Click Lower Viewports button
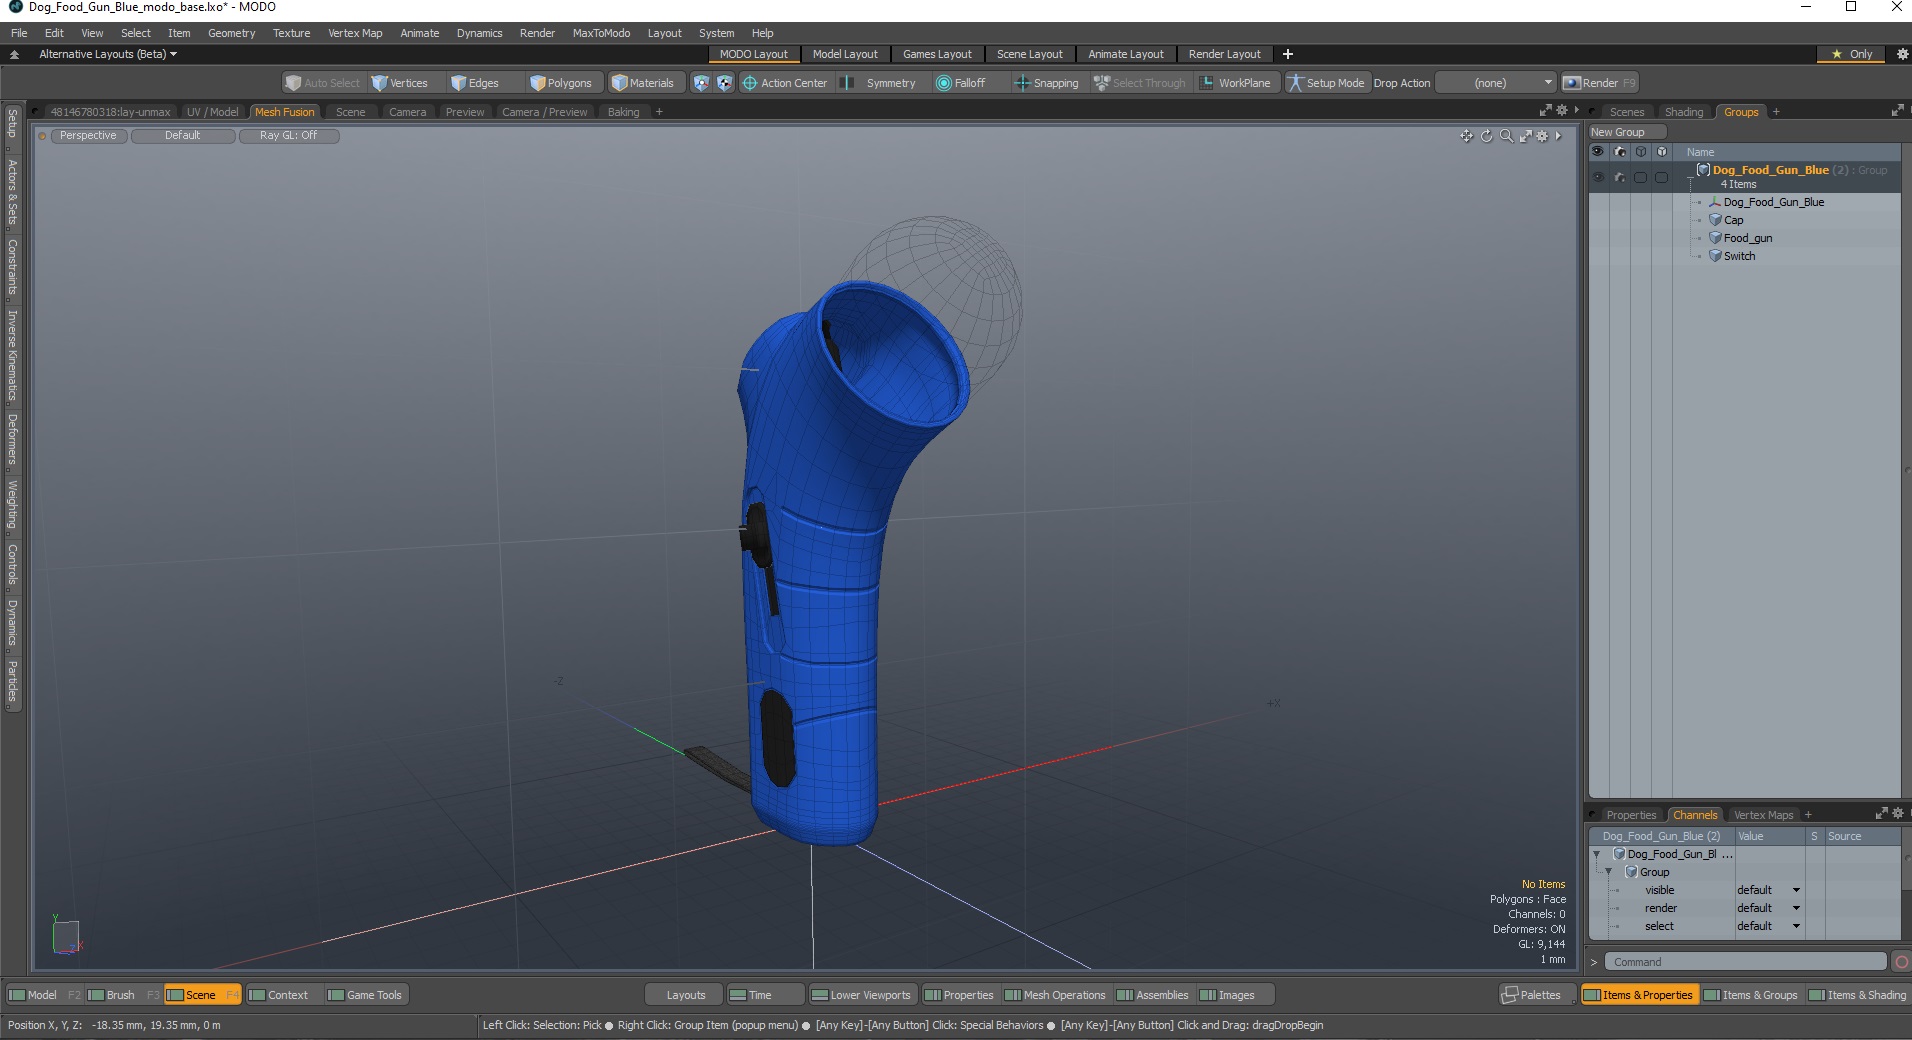Image resolution: width=1912 pixels, height=1040 pixels. (861, 995)
